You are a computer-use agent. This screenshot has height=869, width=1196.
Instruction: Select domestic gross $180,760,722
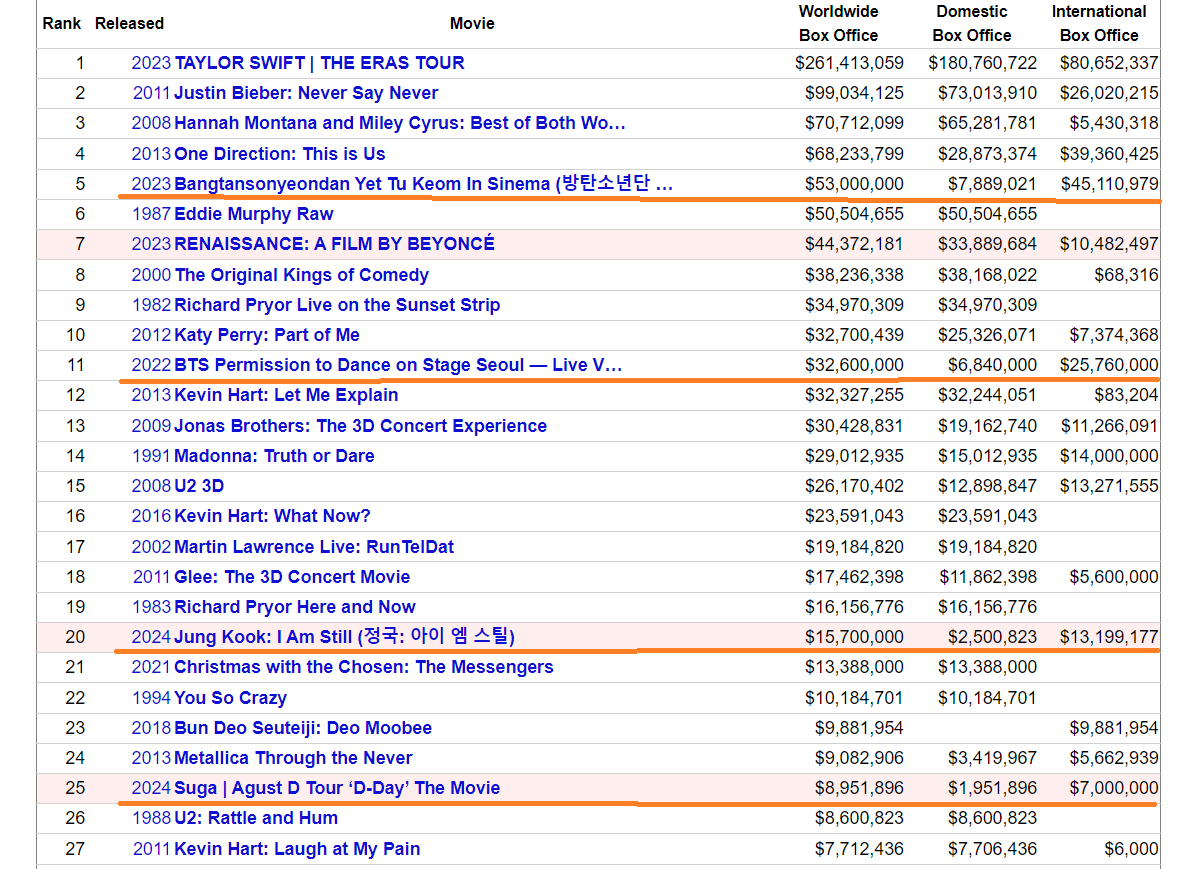(982, 63)
